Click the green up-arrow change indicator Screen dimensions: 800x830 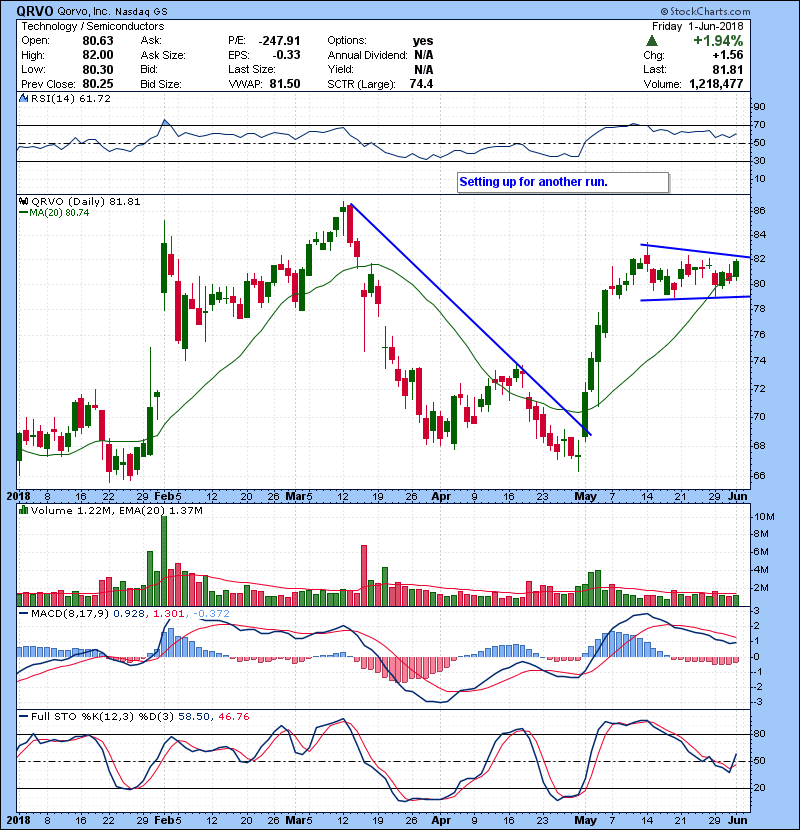652,41
